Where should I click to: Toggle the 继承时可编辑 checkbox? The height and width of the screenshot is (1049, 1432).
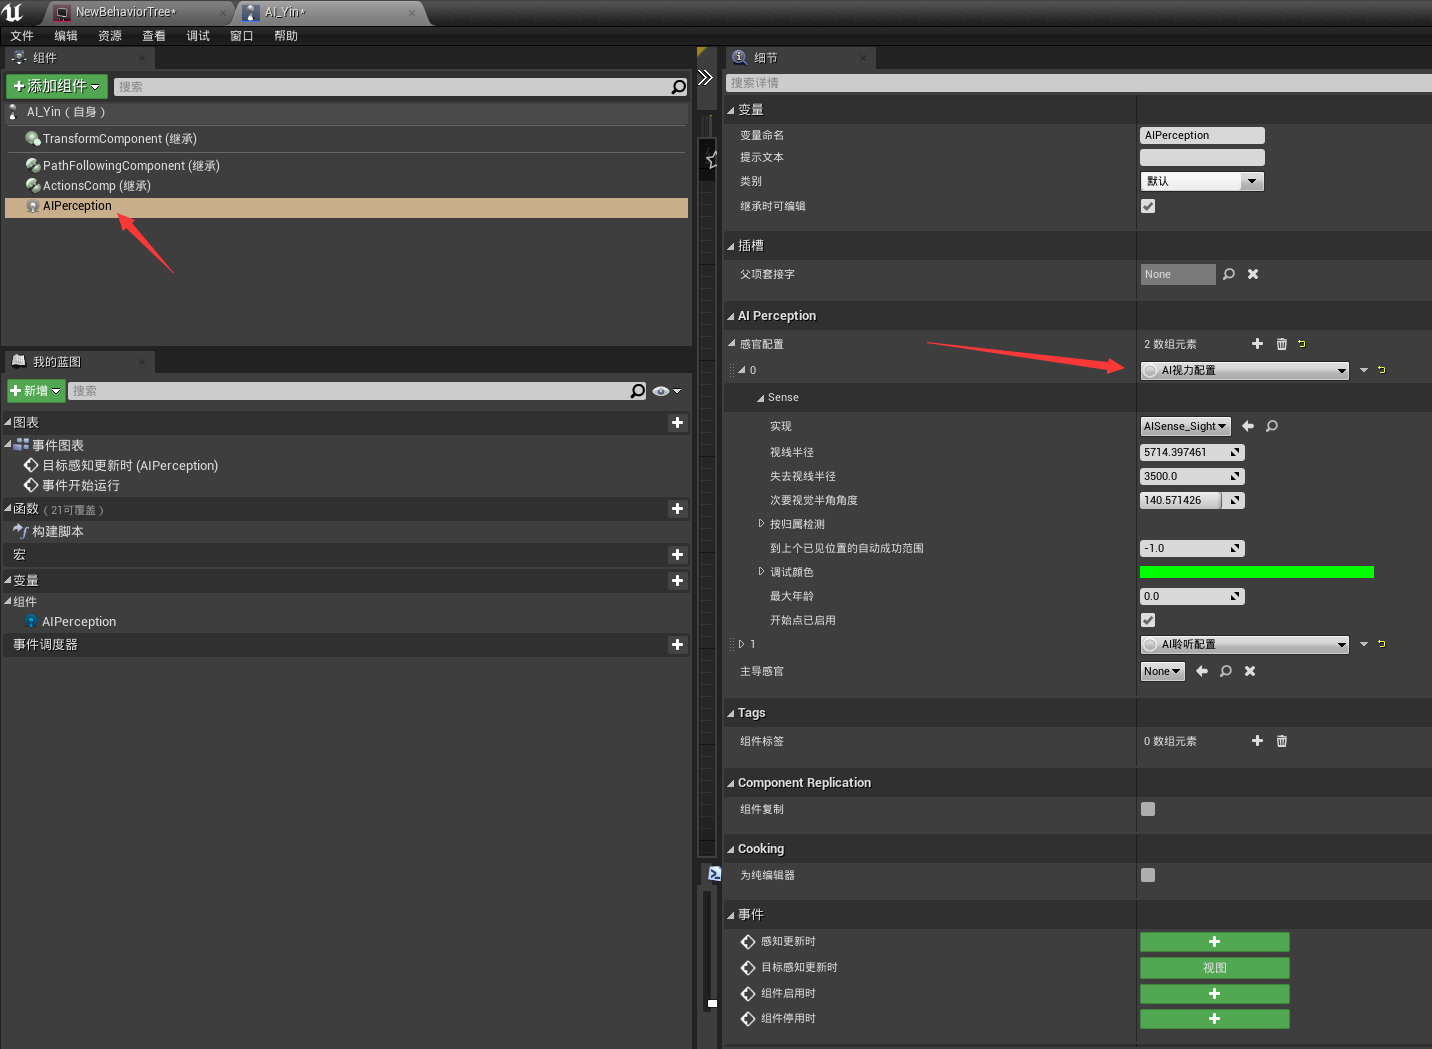[x=1148, y=206]
